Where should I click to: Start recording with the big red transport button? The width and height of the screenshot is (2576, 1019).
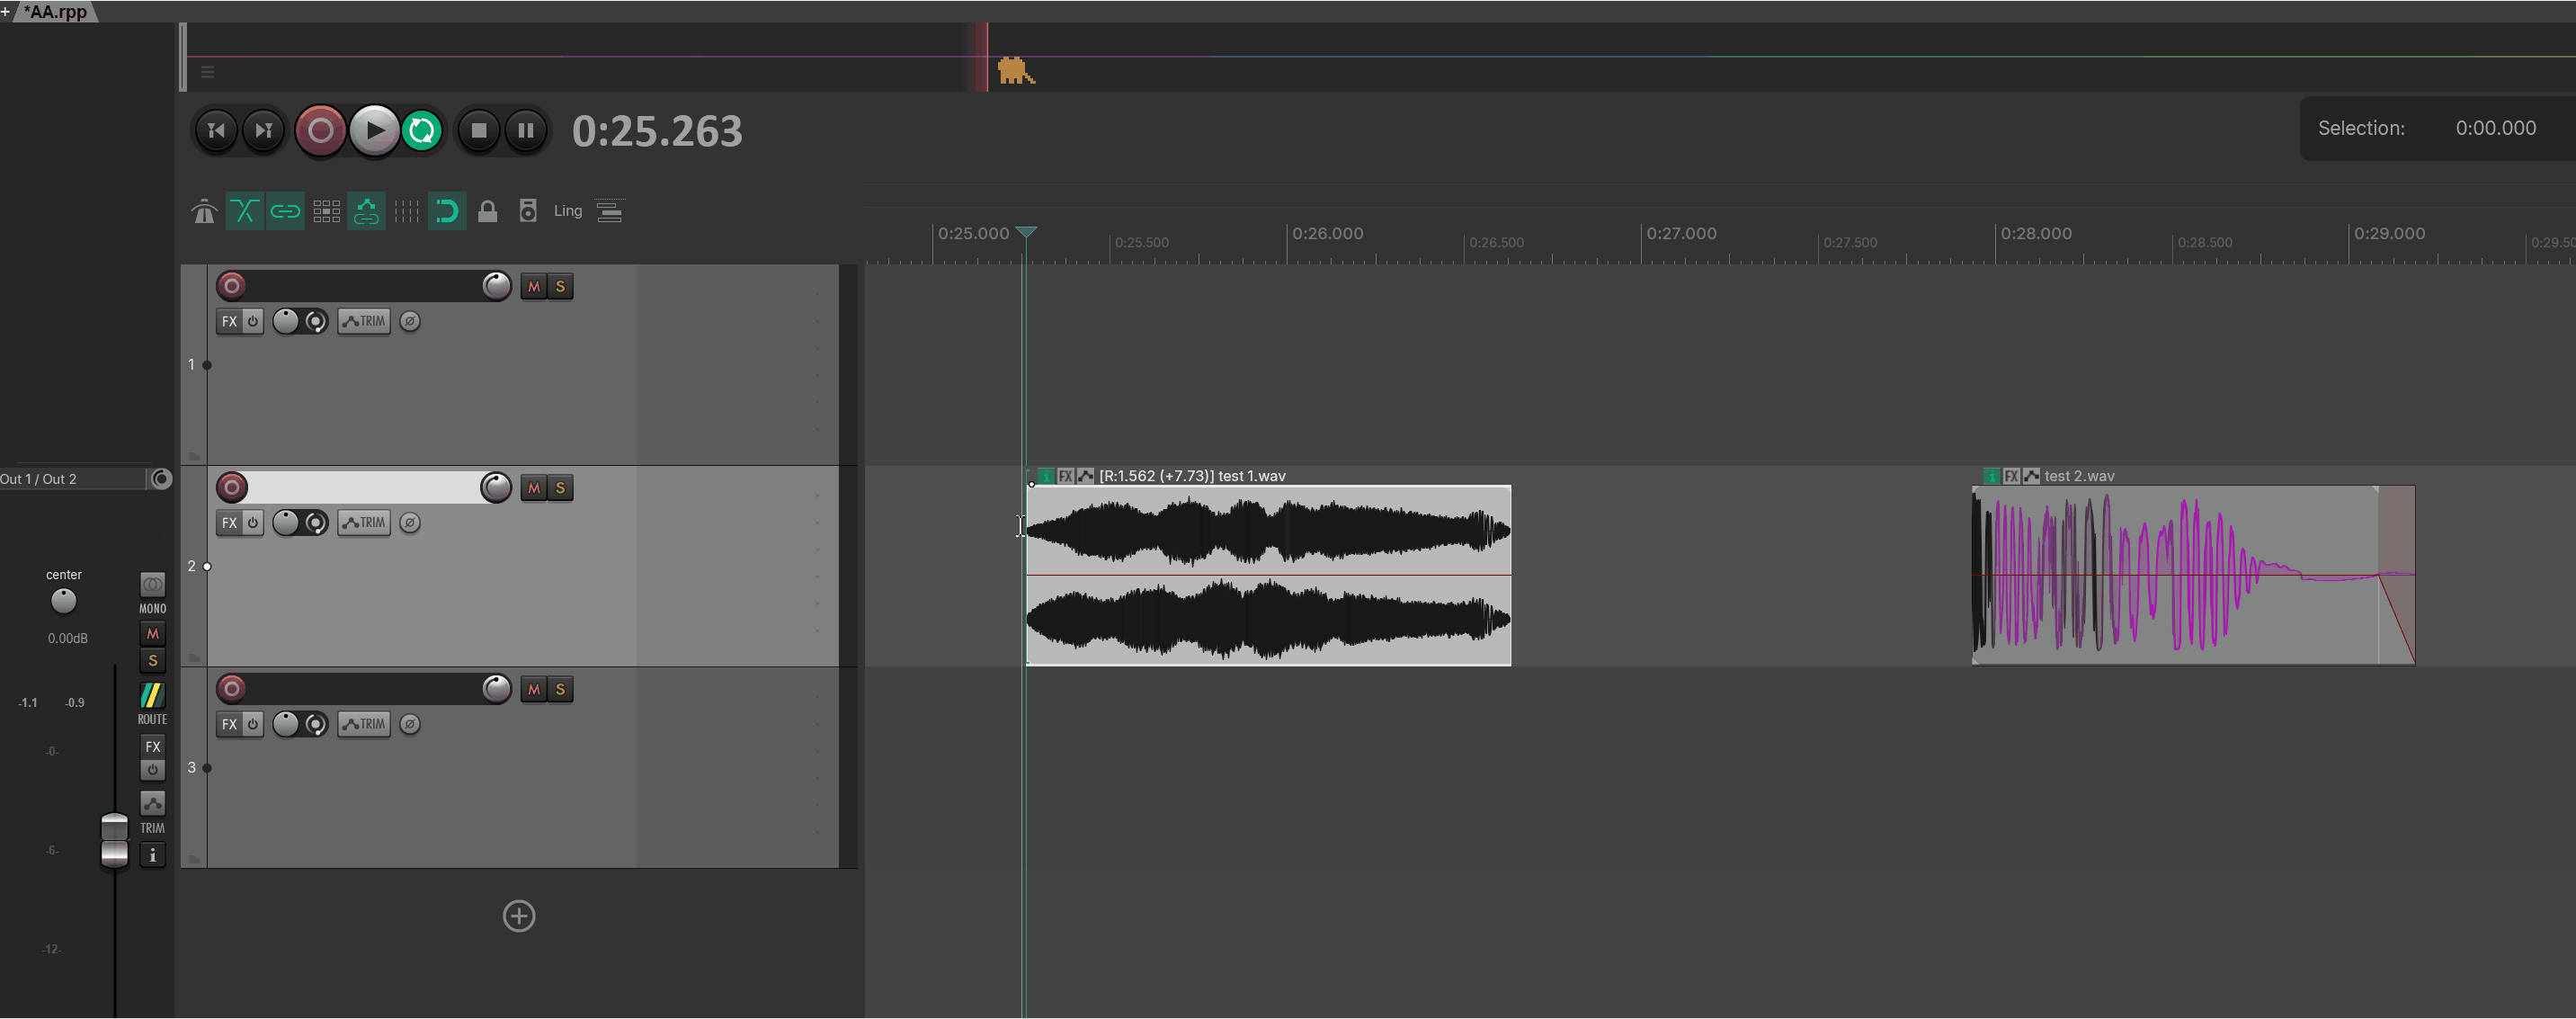click(321, 130)
